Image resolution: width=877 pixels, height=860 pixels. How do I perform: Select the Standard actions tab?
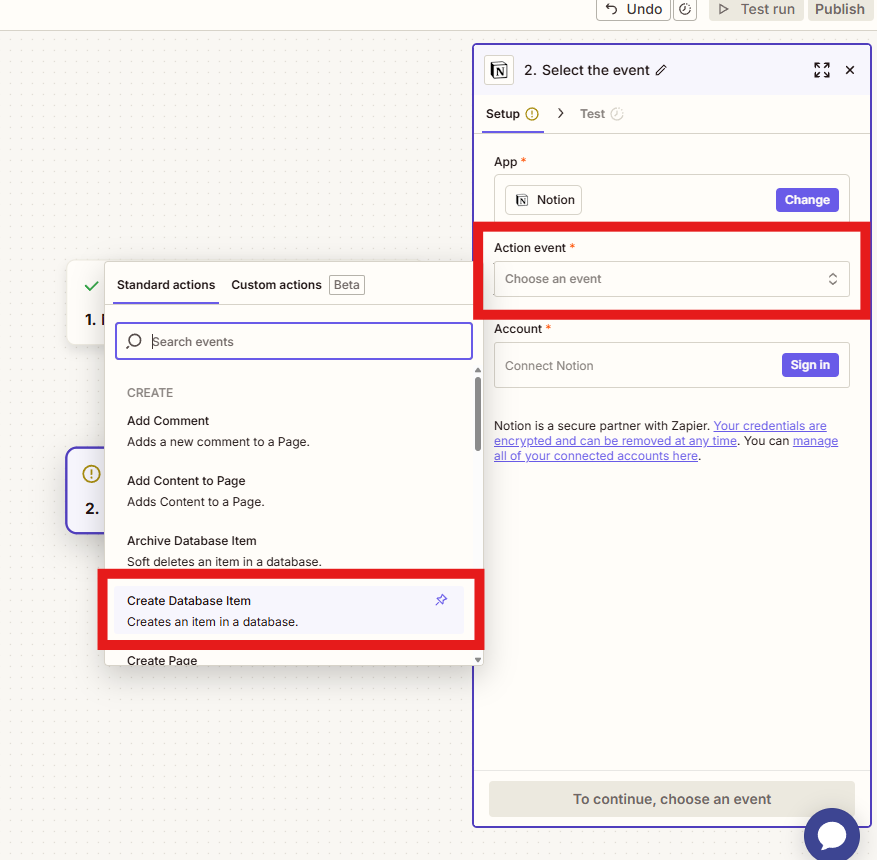[x=166, y=285]
